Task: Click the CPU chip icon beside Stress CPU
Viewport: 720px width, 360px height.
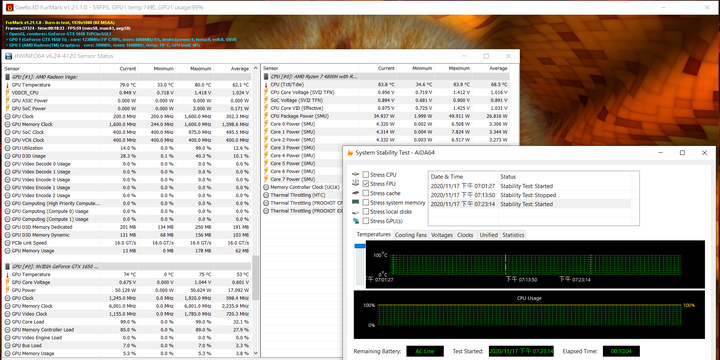Action: [355, 174]
